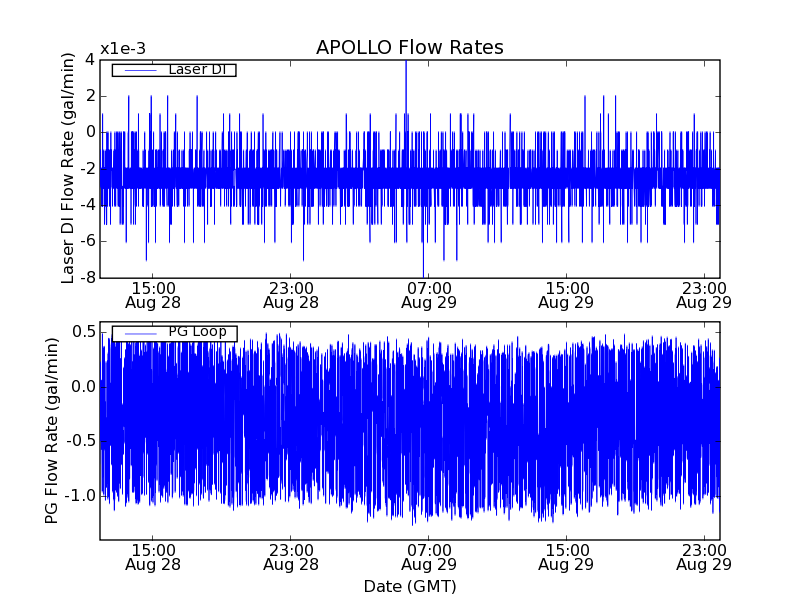Click the Date (GMT) x-axis label
Screen dimensions: 800x600
(x=409, y=586)
